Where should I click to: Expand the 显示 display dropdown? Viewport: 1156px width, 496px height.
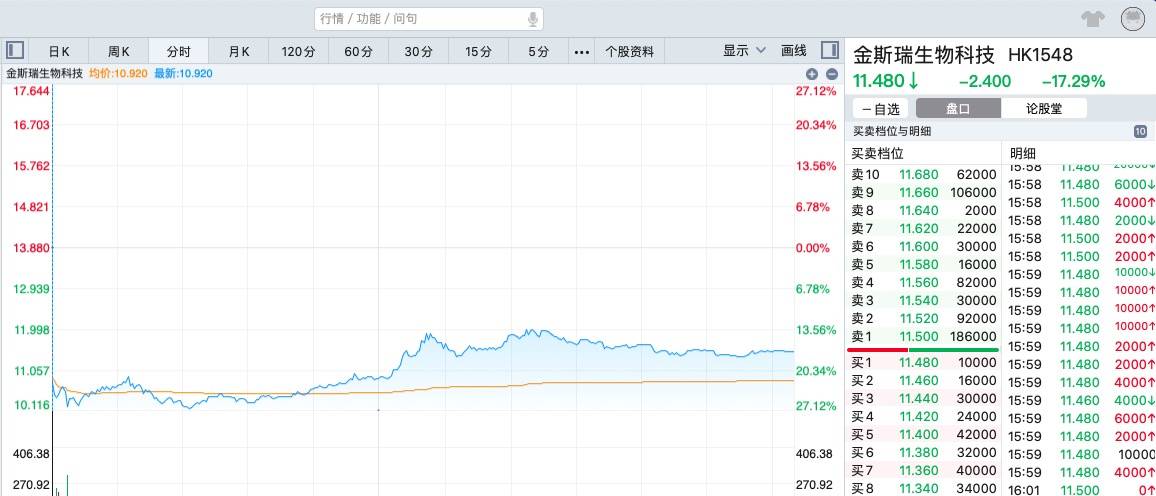(744, 51)
